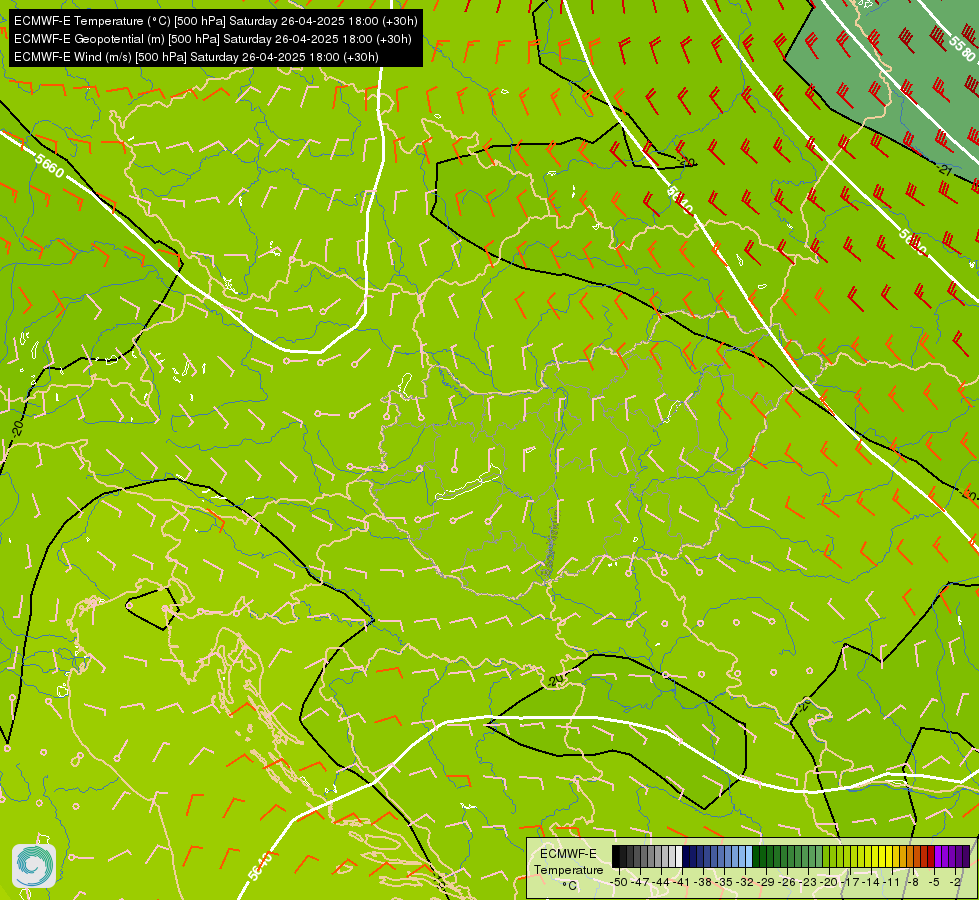Click the legend tick label -29
Image resolution: width=979 pixels, height=900 pixels.
coord(766,883)
